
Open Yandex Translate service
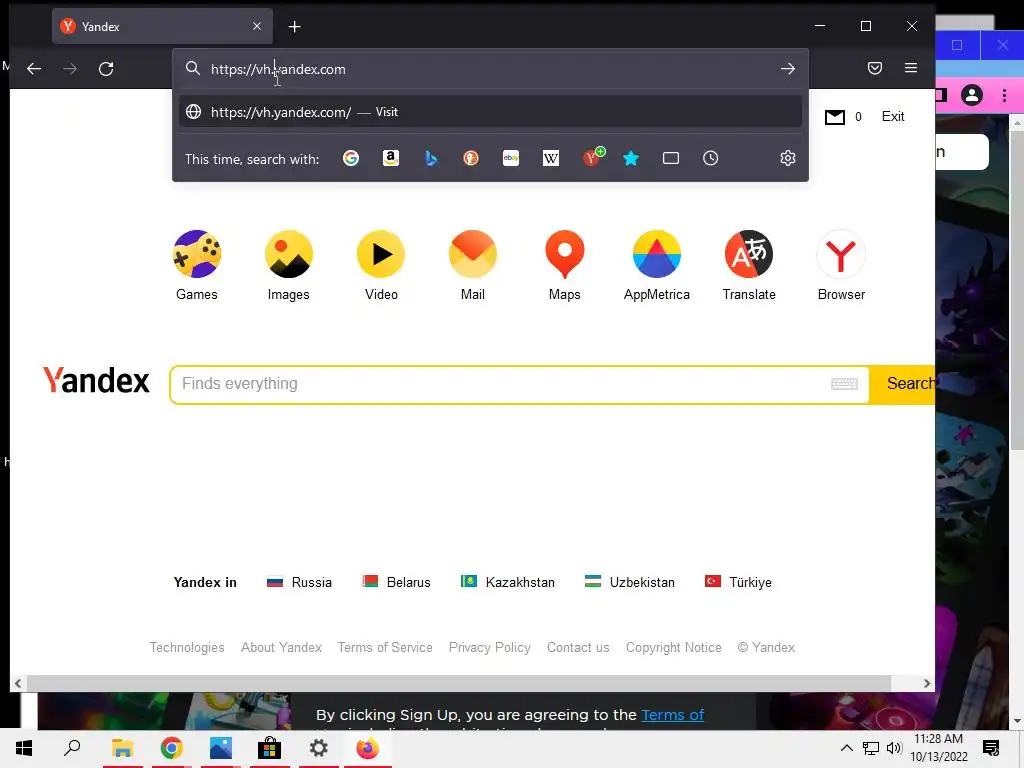(x=749, y=266)
